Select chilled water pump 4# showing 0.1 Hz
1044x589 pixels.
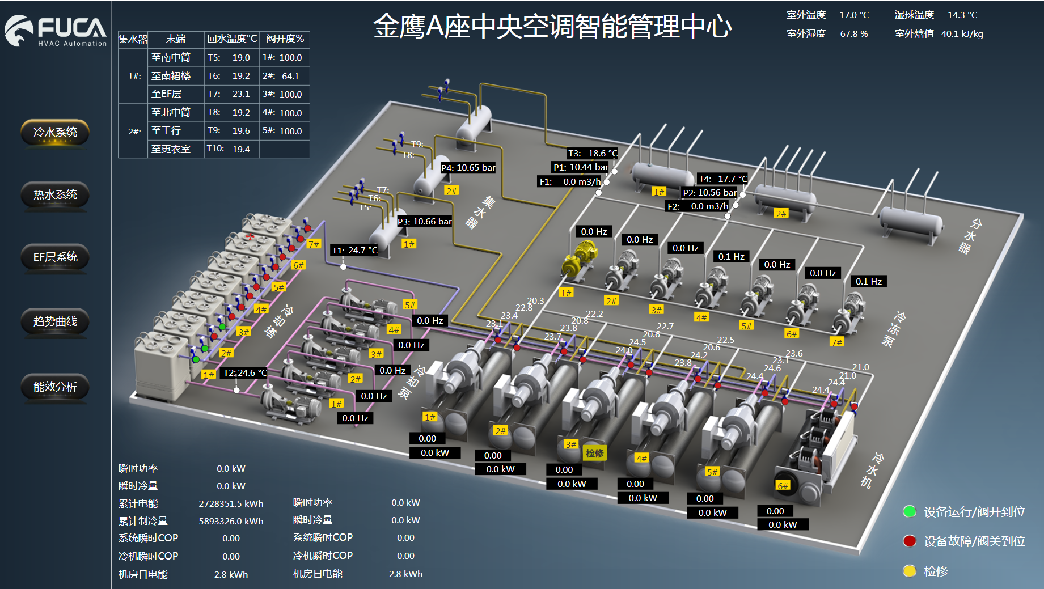(x=712, y=287)
